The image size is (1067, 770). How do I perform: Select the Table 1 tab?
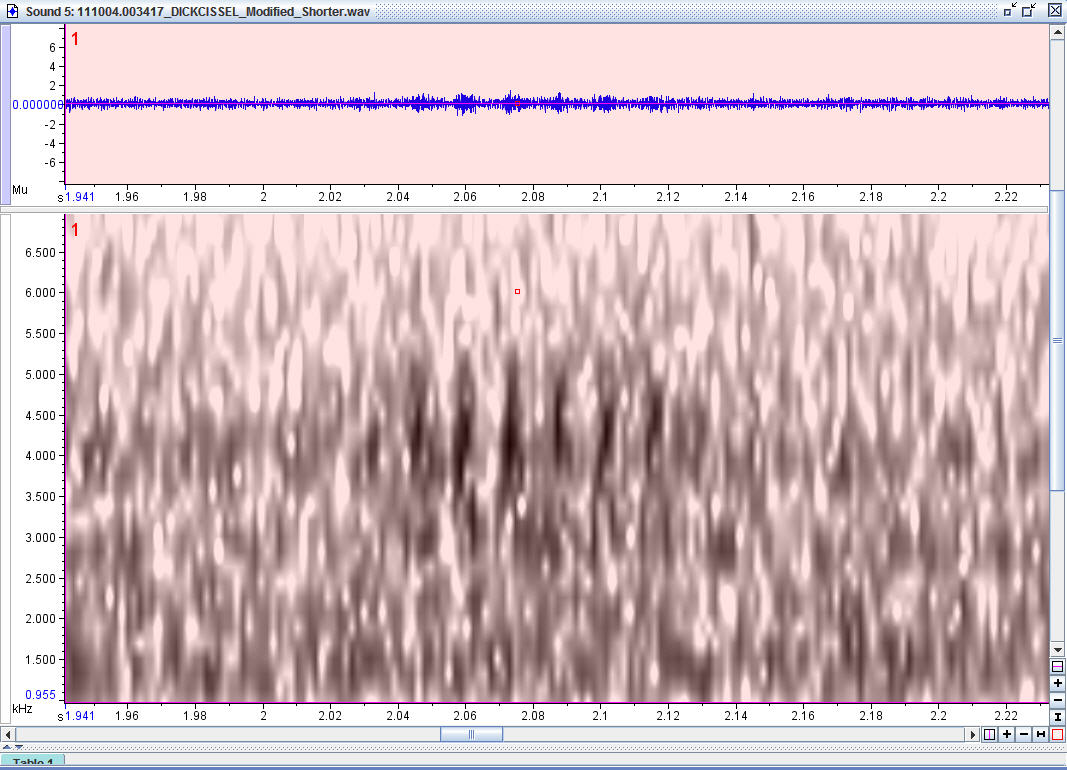33,762
